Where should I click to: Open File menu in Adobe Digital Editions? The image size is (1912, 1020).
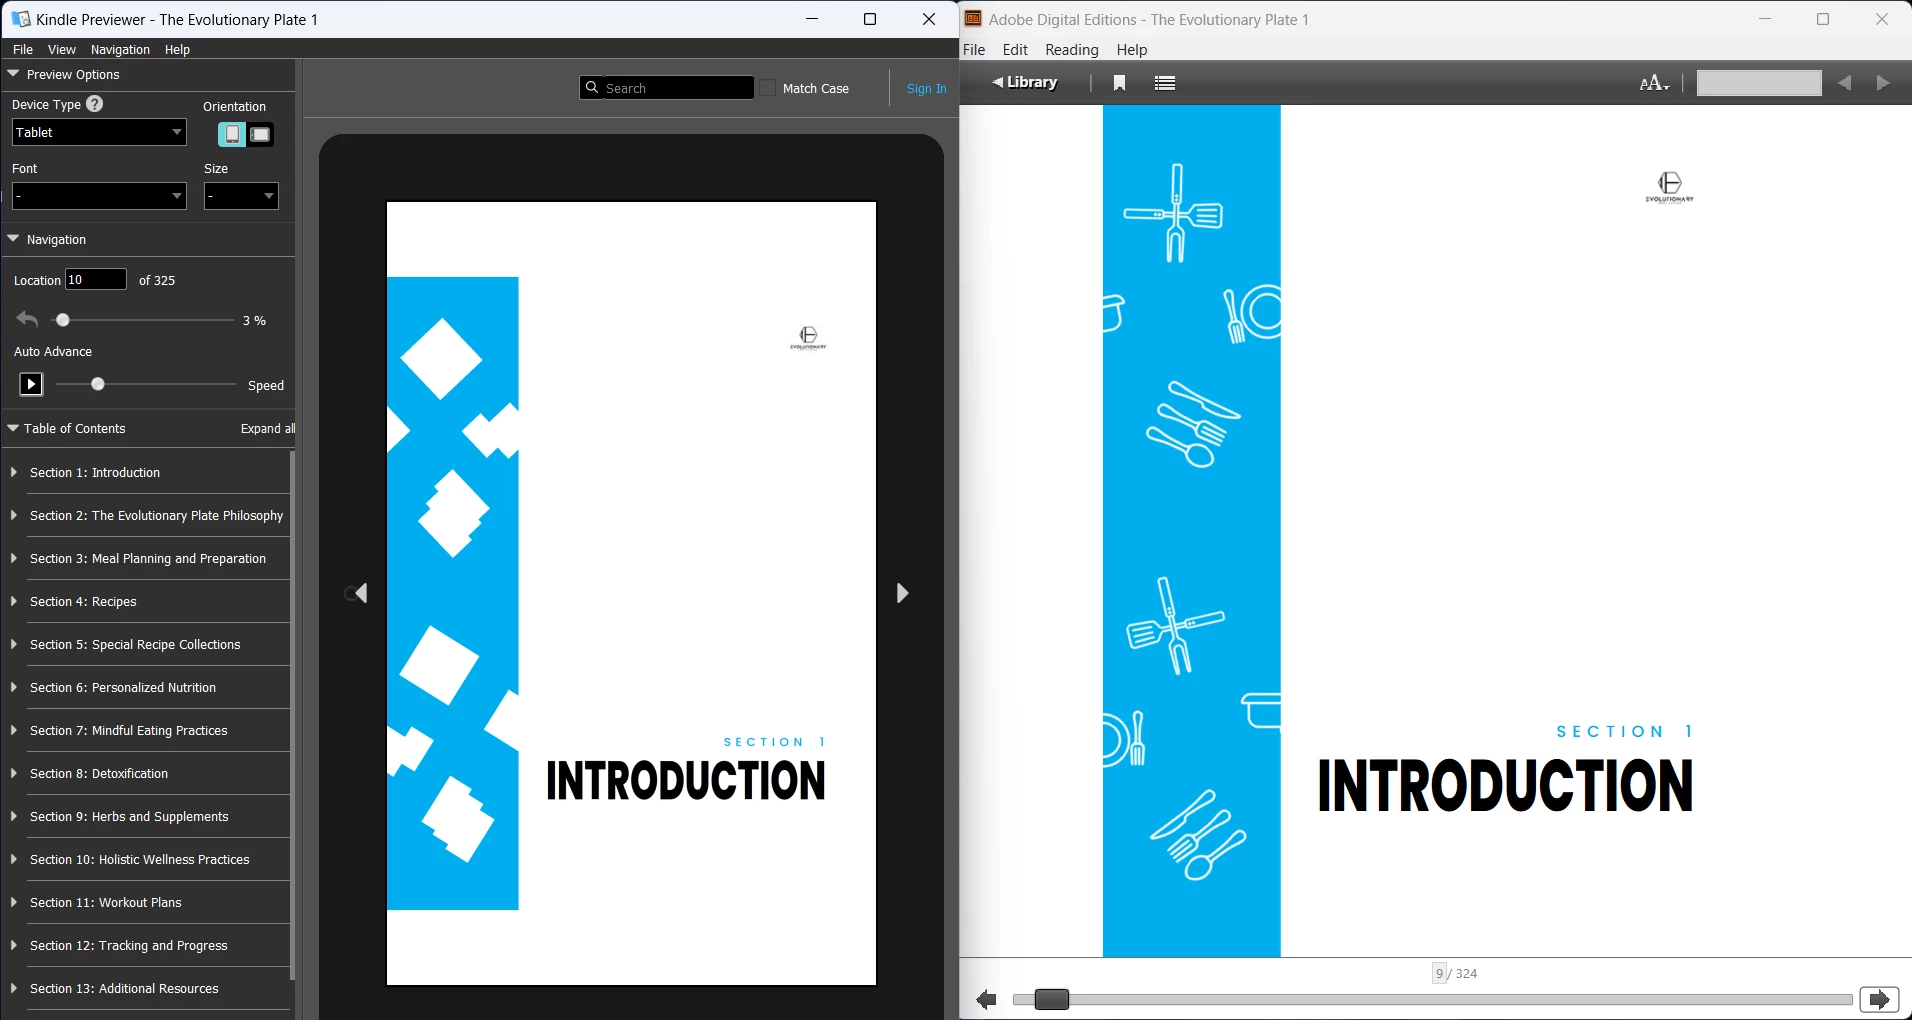click(x=974, y=49)
